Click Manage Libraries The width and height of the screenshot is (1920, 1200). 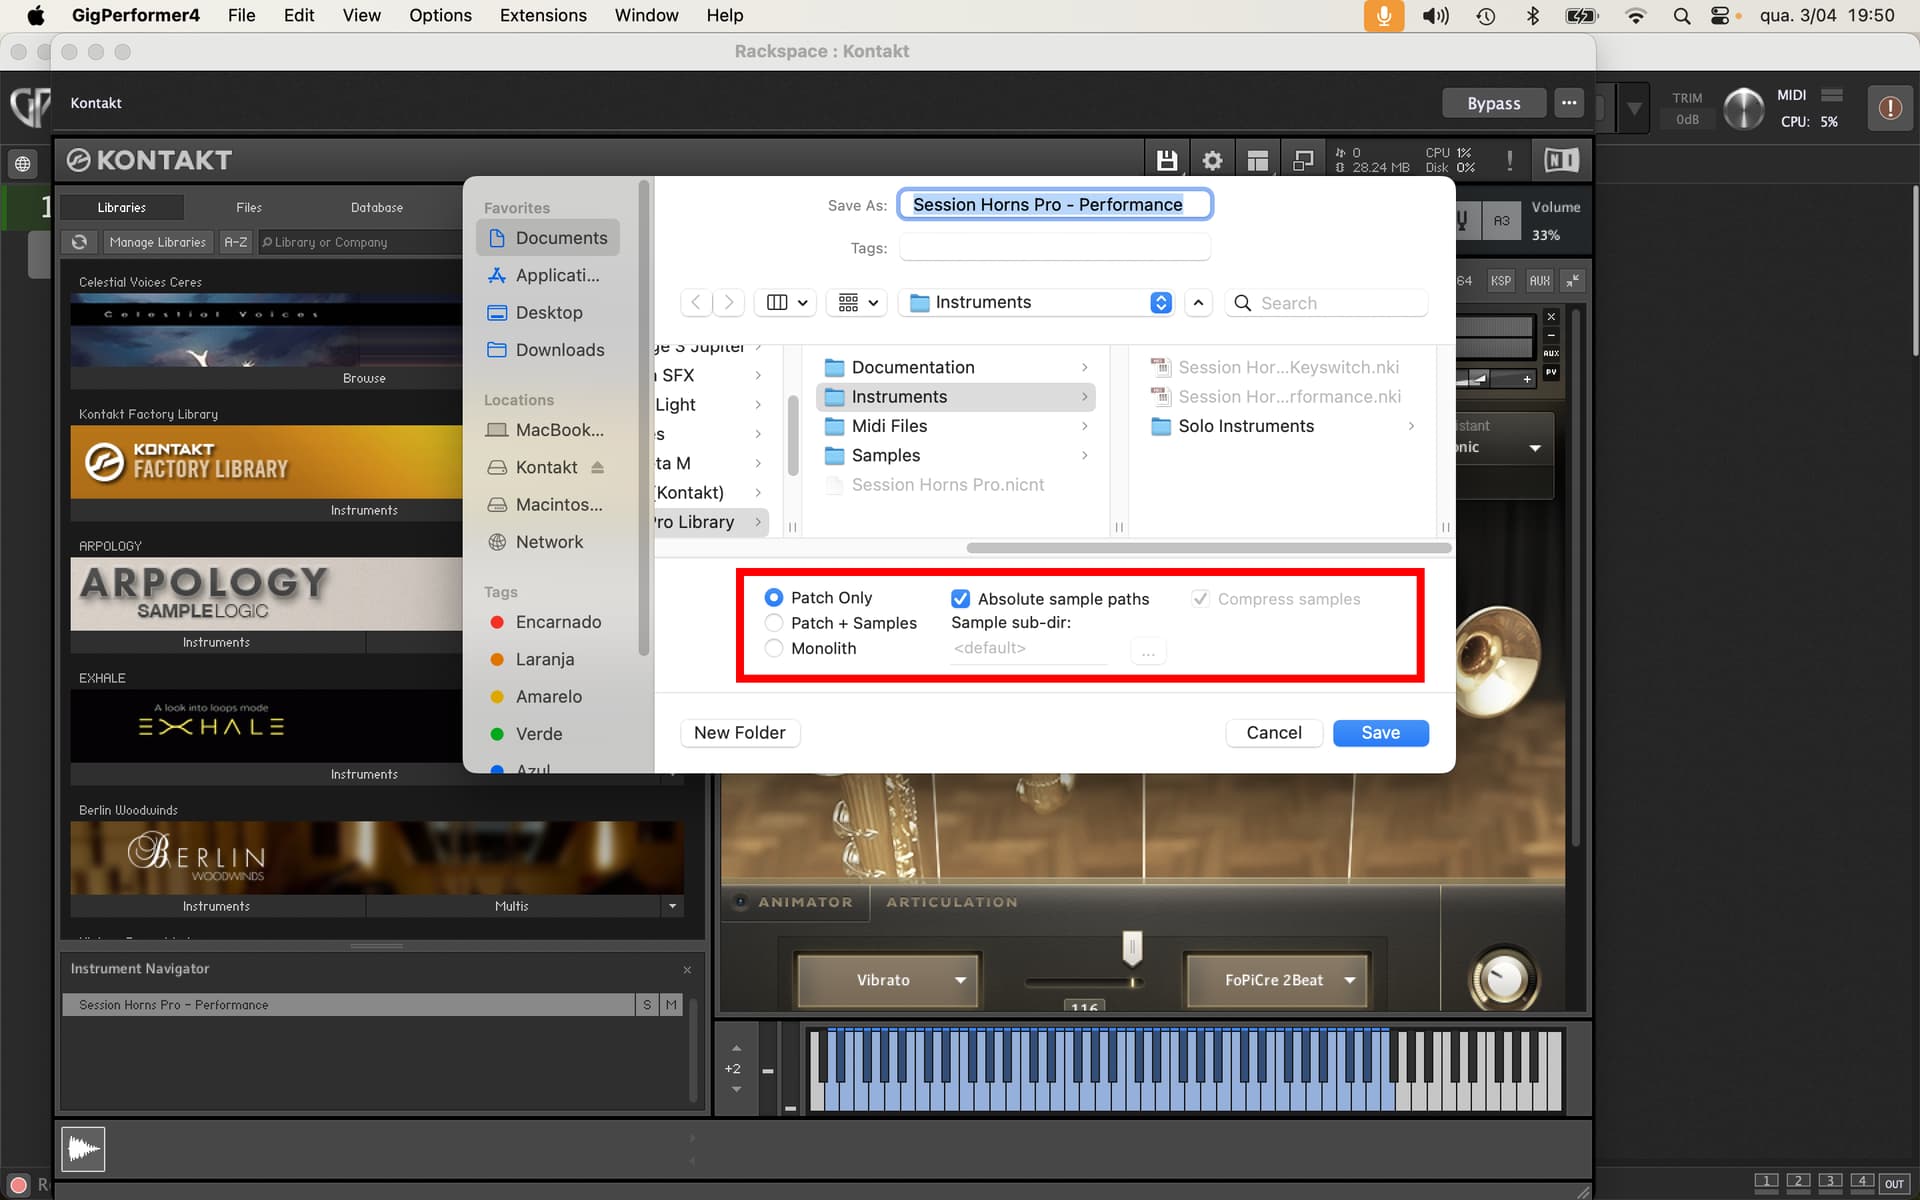(x=157, y=242)
